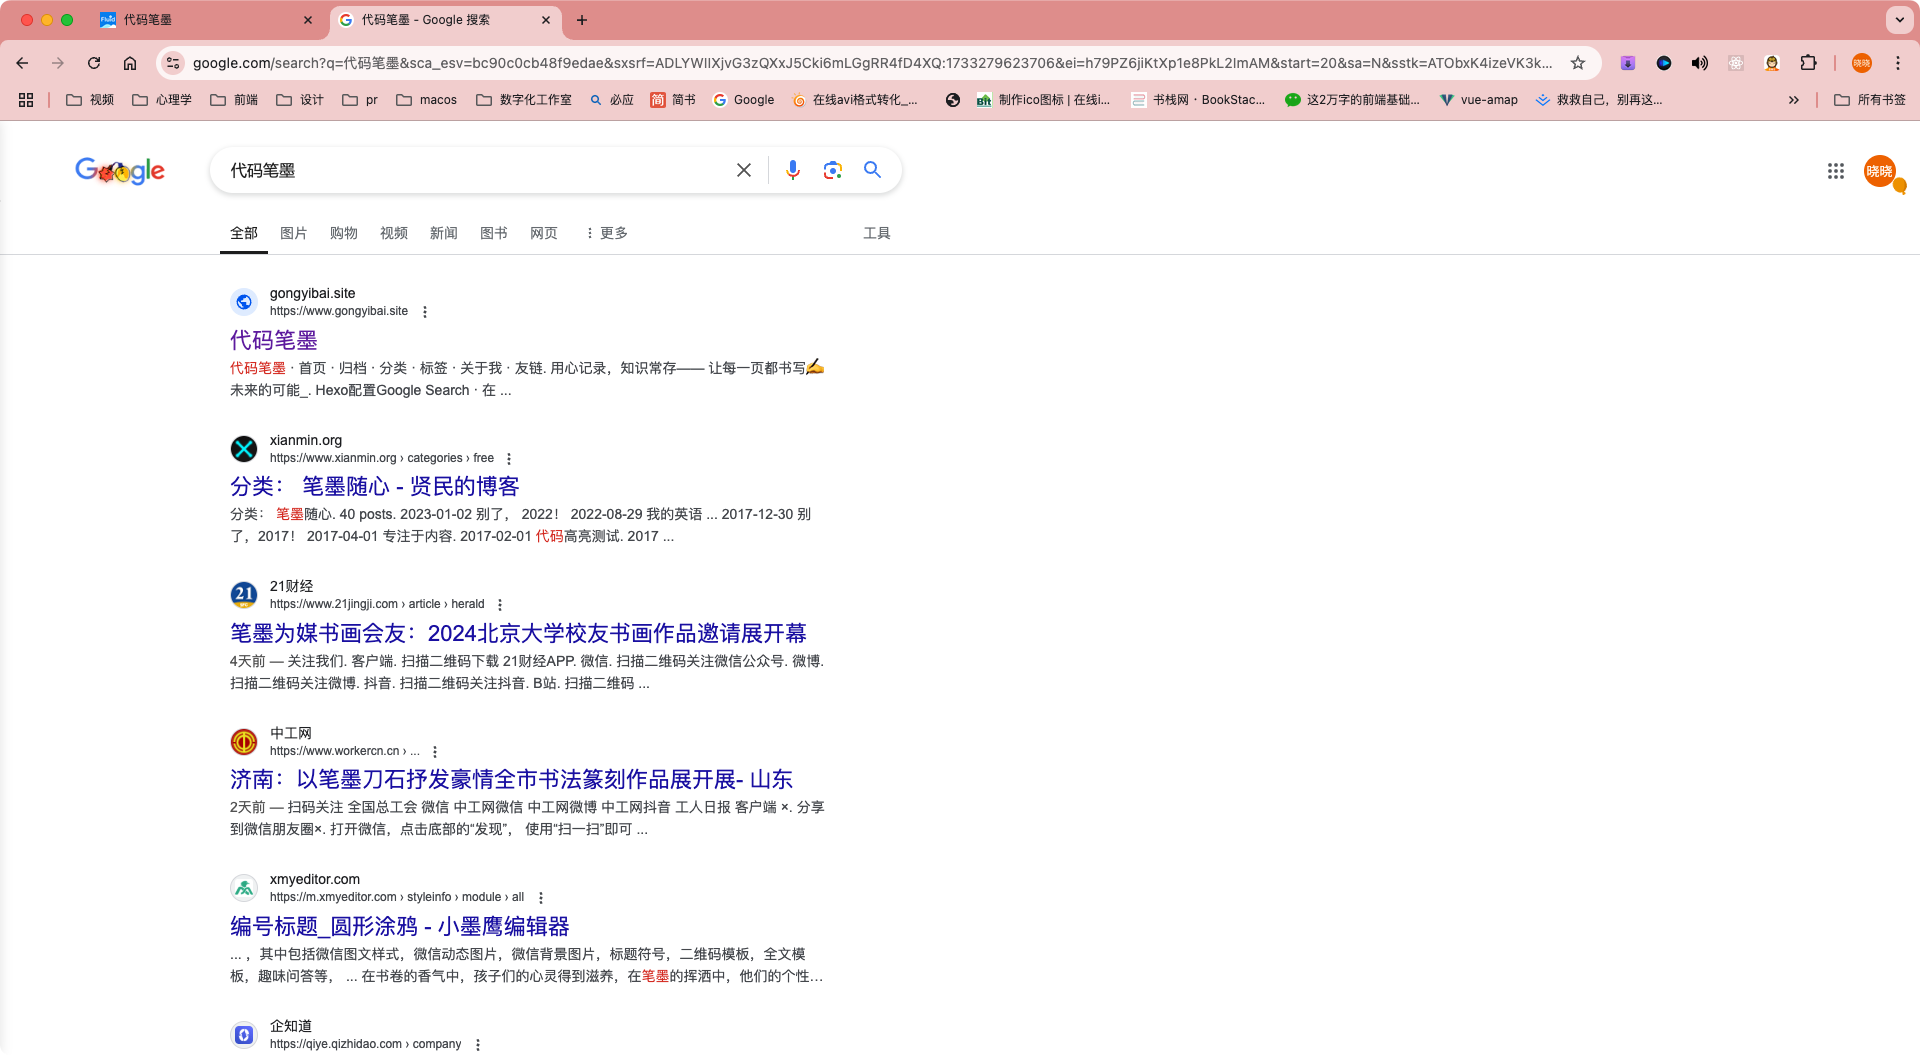This screenshot has width=1920, height=1055.
Task: Clear the search box with X
Action: tap(744, 170)
